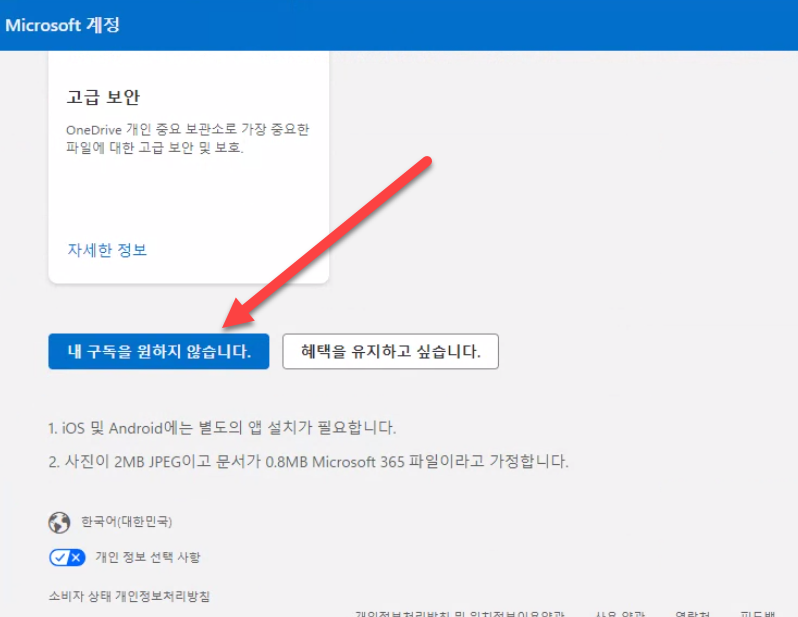Go to Microsoft 계정 header link
The image size is (798, 617).
point(63,25)
